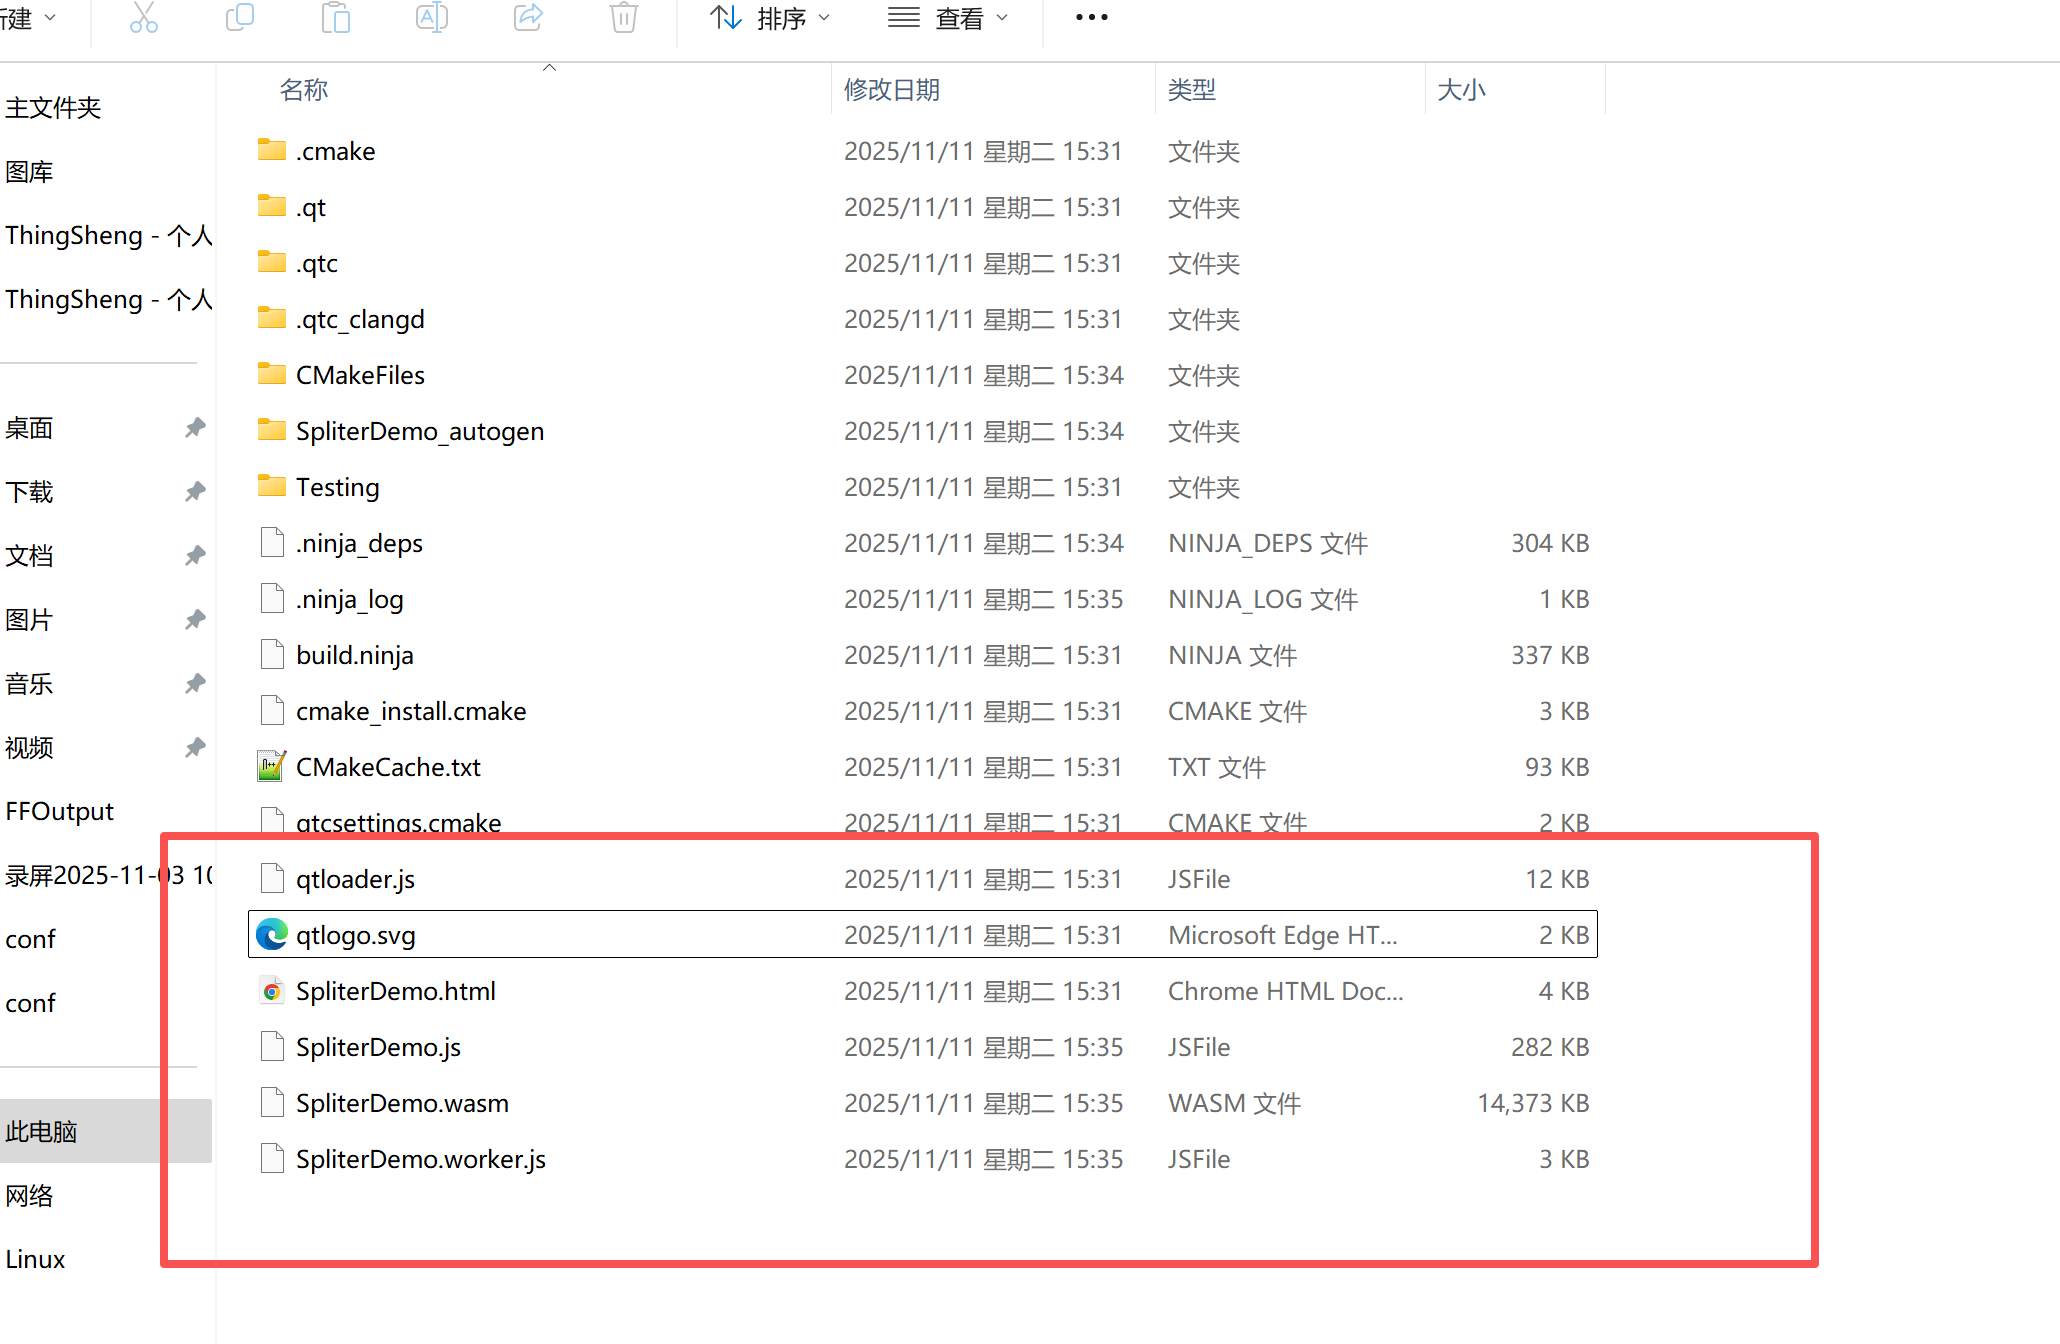Click the Cut scissors icon in toolbar
The image size is (2060, 1344).
[144, 18]
